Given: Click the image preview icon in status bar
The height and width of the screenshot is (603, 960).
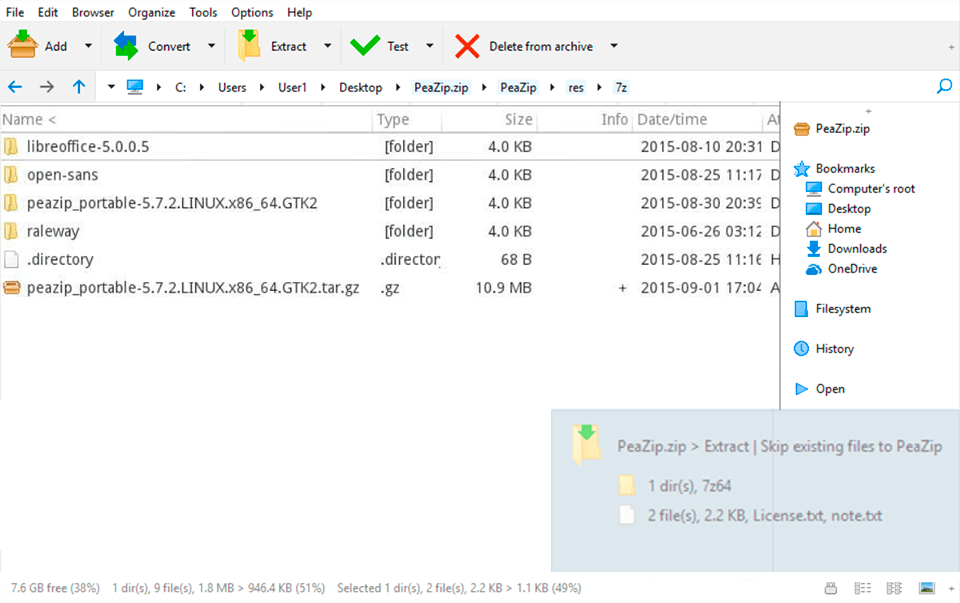Looking at the screenshot, I should tap(927, 588).
